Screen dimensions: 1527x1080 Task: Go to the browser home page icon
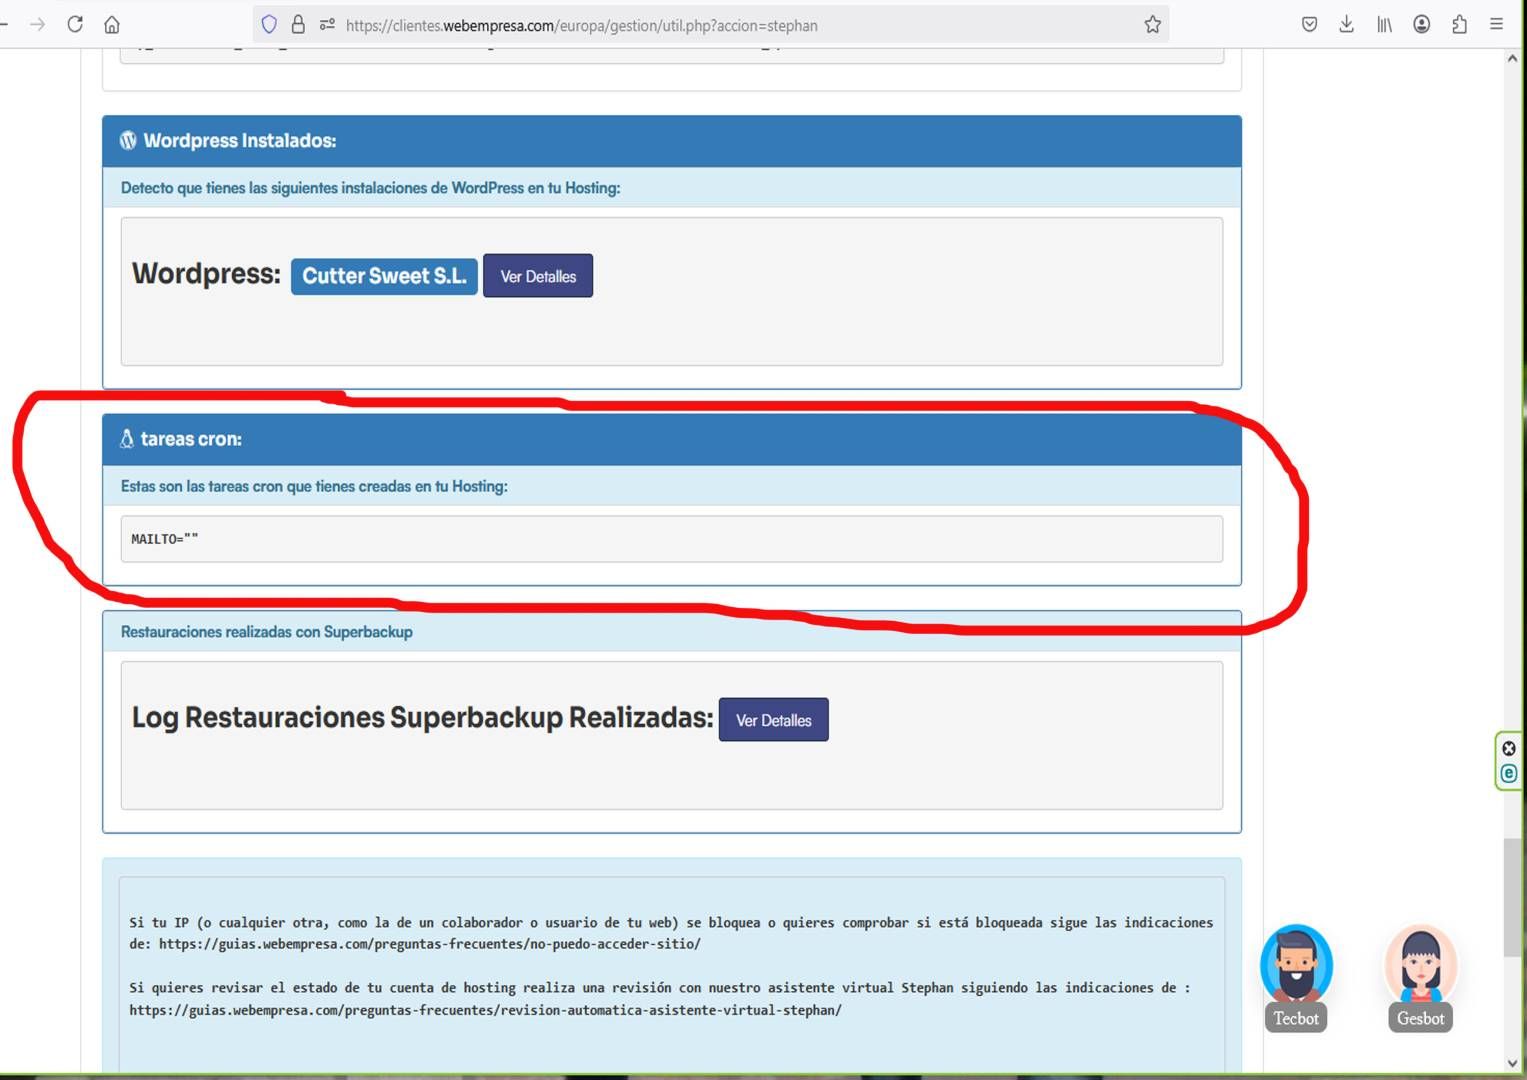pyautogui.click(x=112, y=24)
